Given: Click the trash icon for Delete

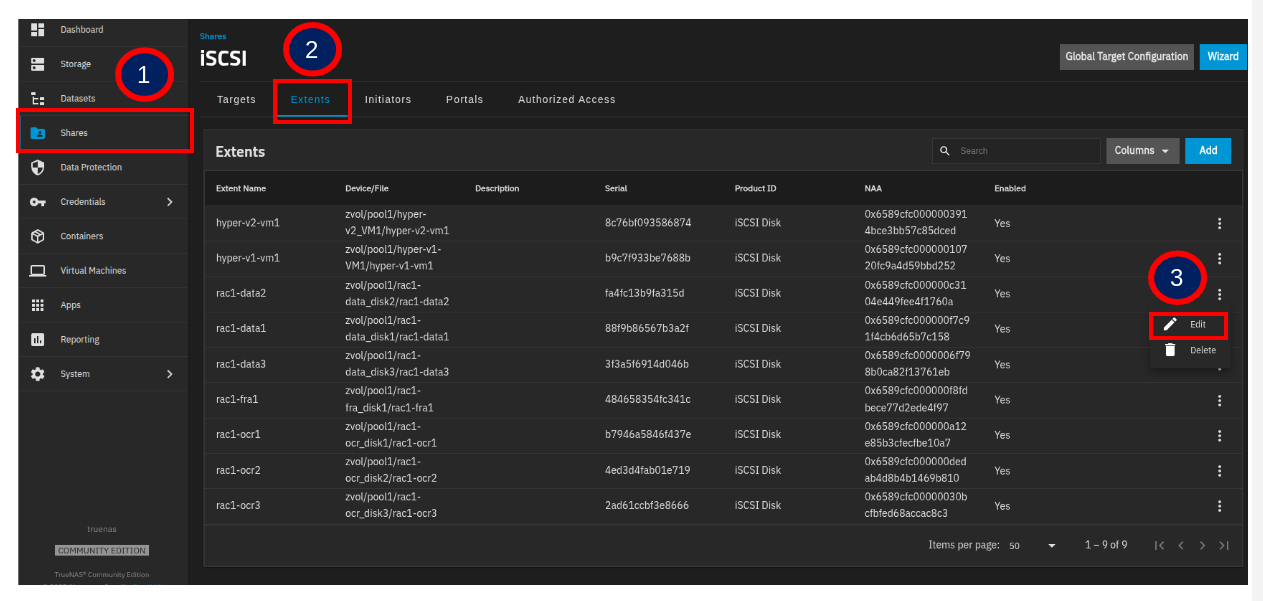Looking at the screenshot, I should pos(1170,351).
